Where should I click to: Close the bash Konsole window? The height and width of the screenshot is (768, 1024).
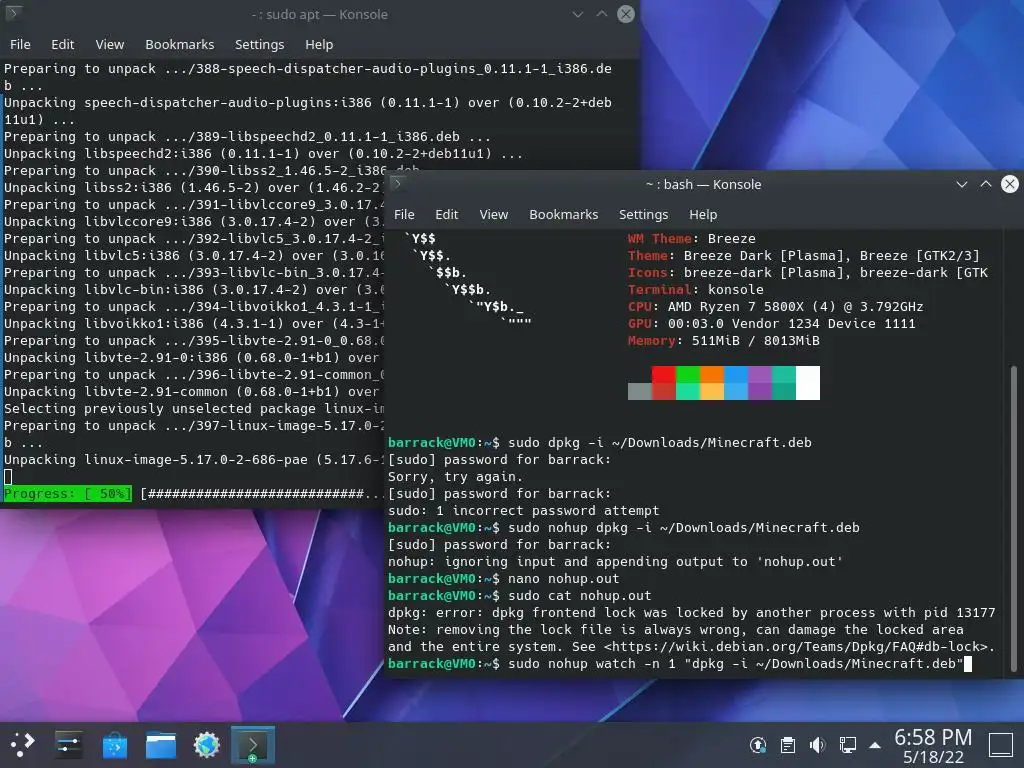(1010, 184)
